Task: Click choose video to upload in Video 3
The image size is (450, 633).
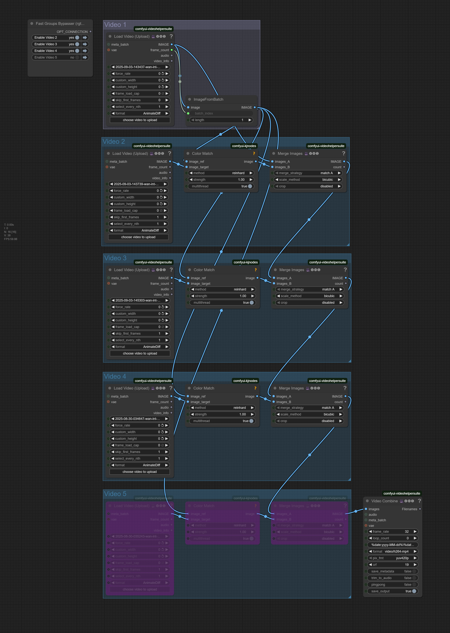Action: click(x=140, y=353)
